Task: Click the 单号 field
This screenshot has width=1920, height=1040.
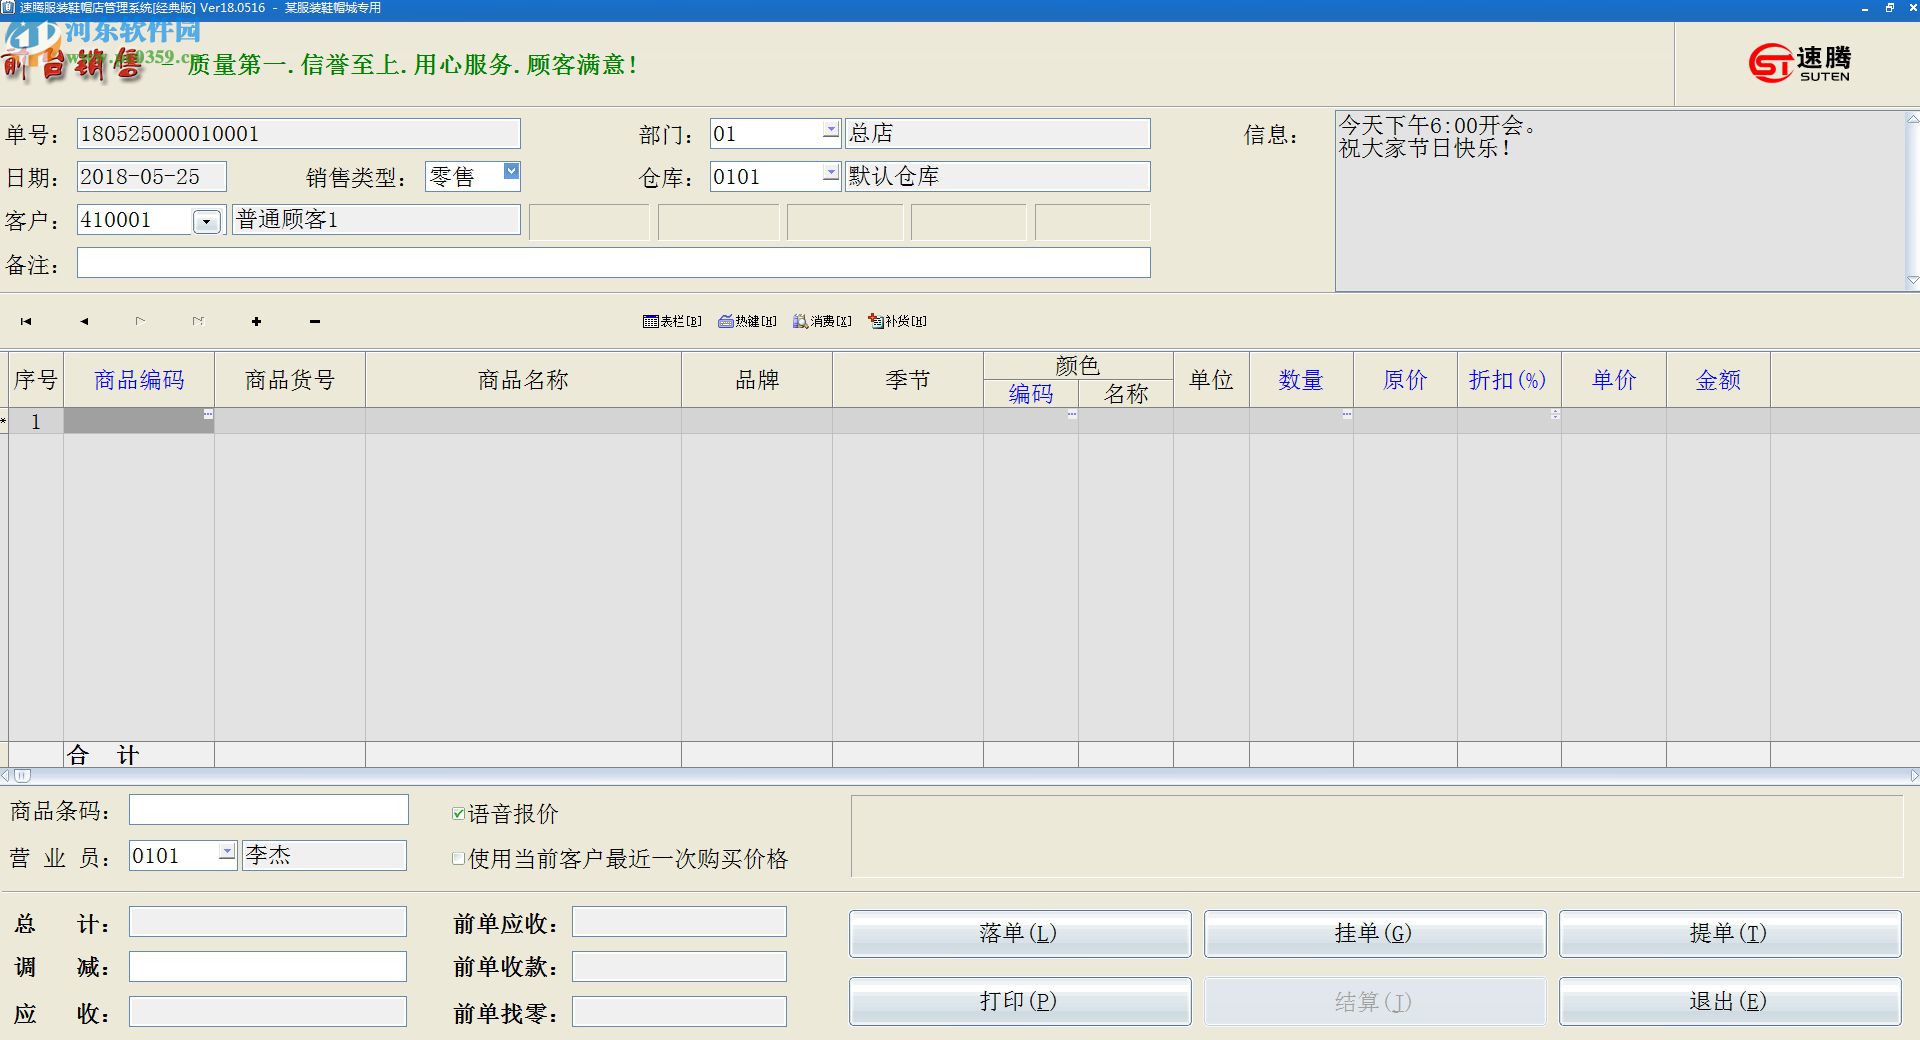Action: click(x=299, y=134)
